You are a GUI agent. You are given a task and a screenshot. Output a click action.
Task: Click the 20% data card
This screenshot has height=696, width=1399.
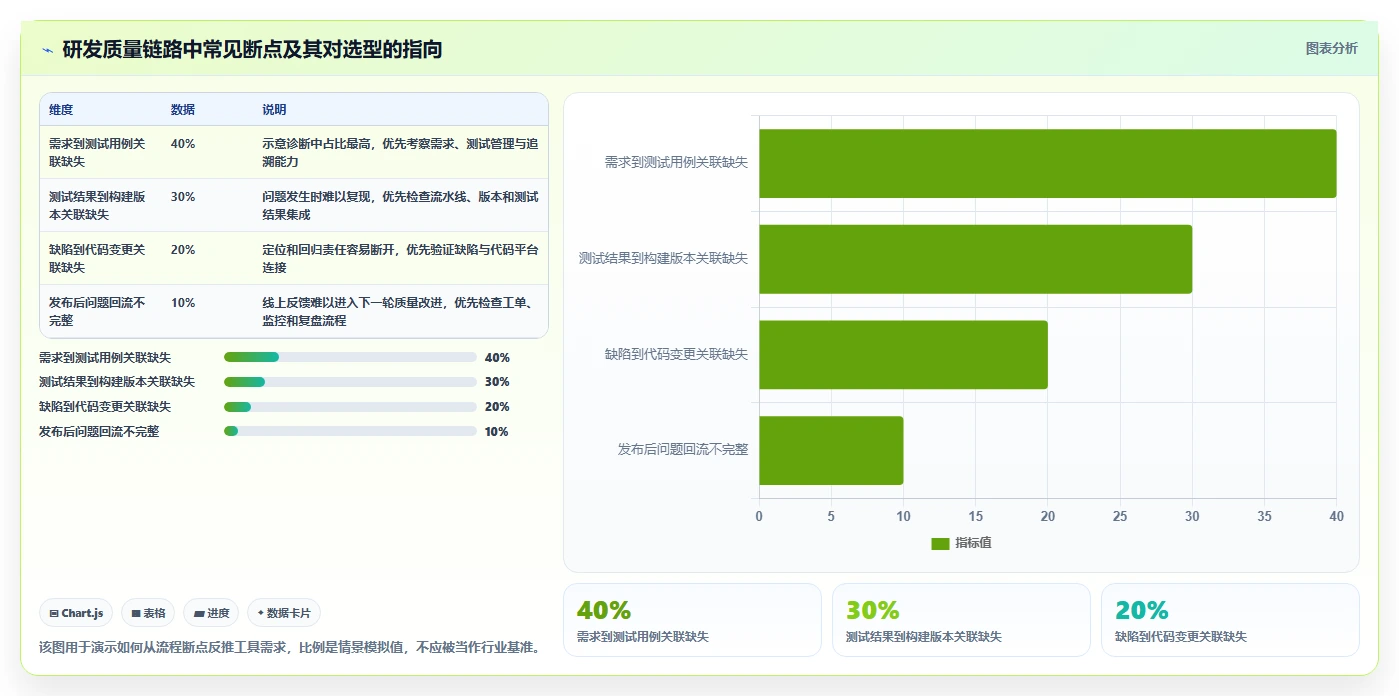(1230, 620)
